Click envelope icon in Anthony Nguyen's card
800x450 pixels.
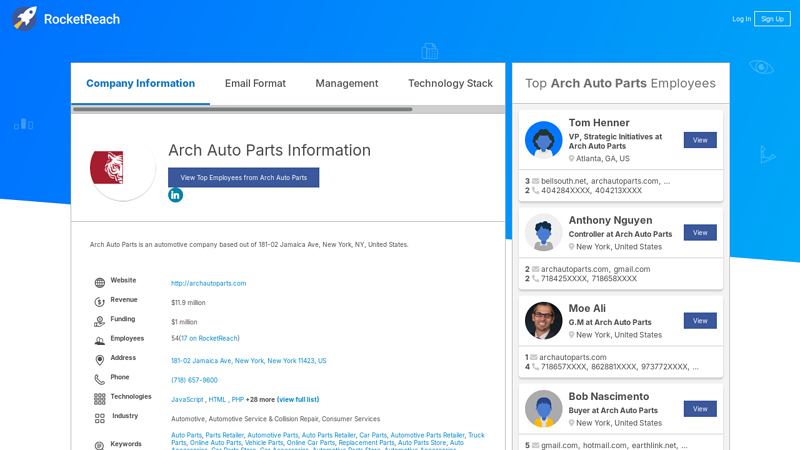coord(535,269)
